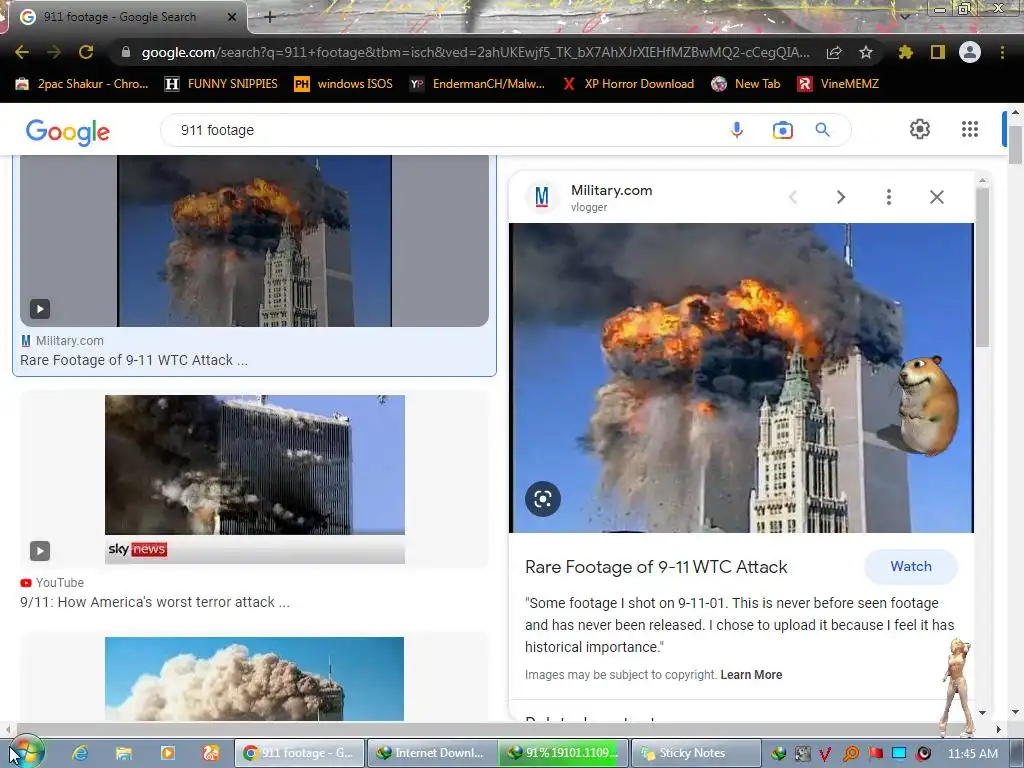Go back to the previous browser page
The image size is (1024, 768).
22,52
